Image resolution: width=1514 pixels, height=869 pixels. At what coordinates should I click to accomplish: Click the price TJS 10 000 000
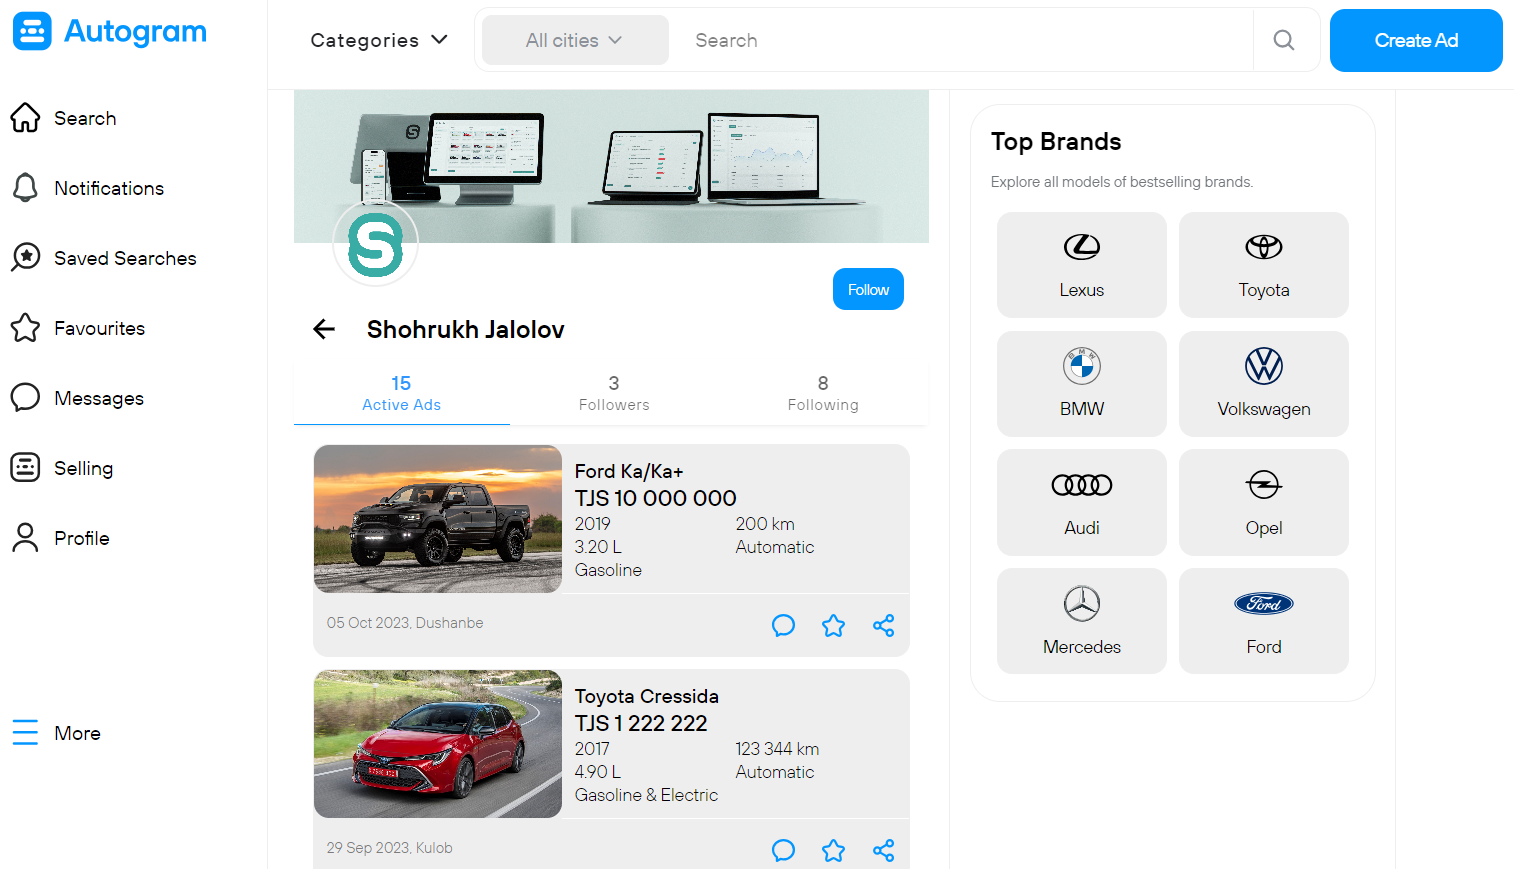pos(656,498)
